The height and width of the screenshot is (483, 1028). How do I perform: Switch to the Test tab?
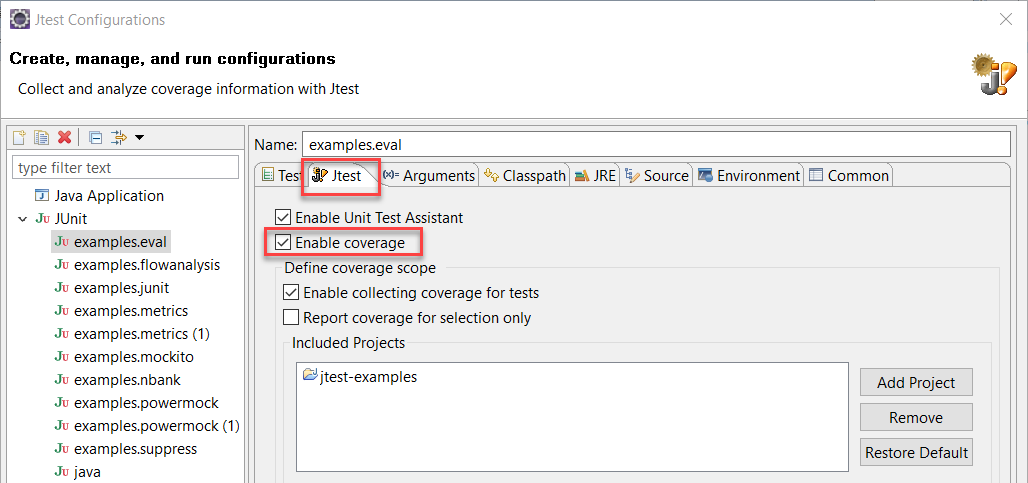click(x=281, y=176)
